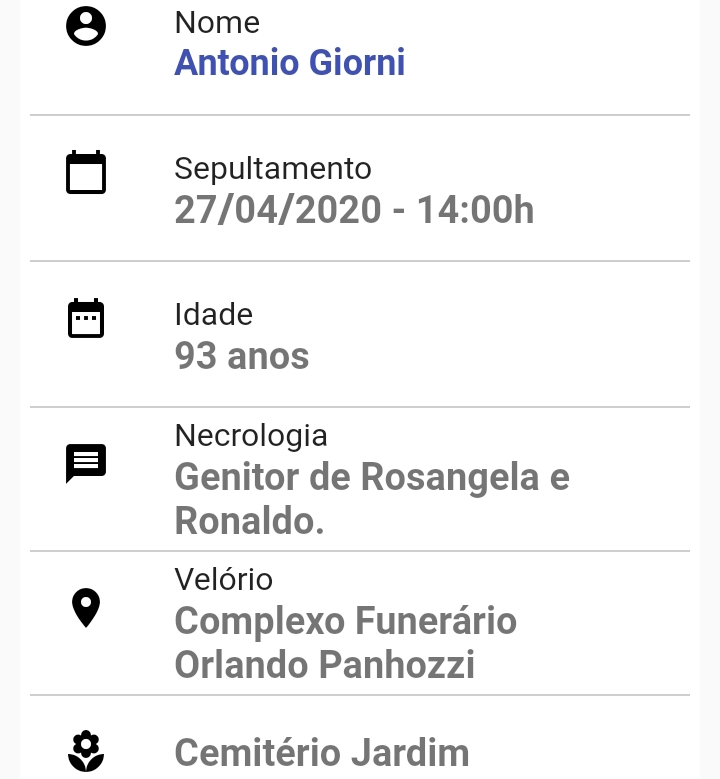Click the Nome label
The width and height of the screenshot is (720, 779).
[217, 22]
